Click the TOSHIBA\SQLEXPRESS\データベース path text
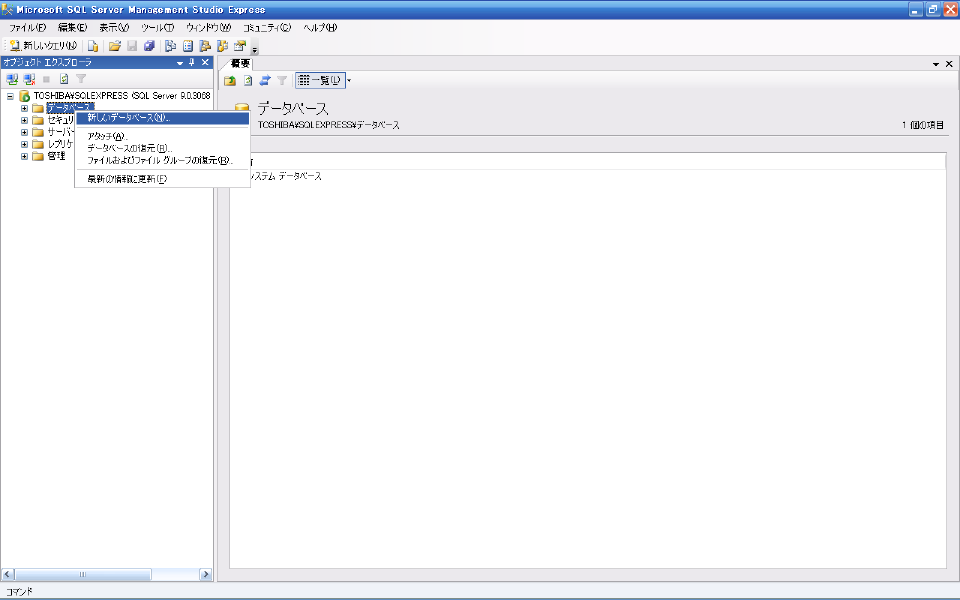 pos(328,125)
